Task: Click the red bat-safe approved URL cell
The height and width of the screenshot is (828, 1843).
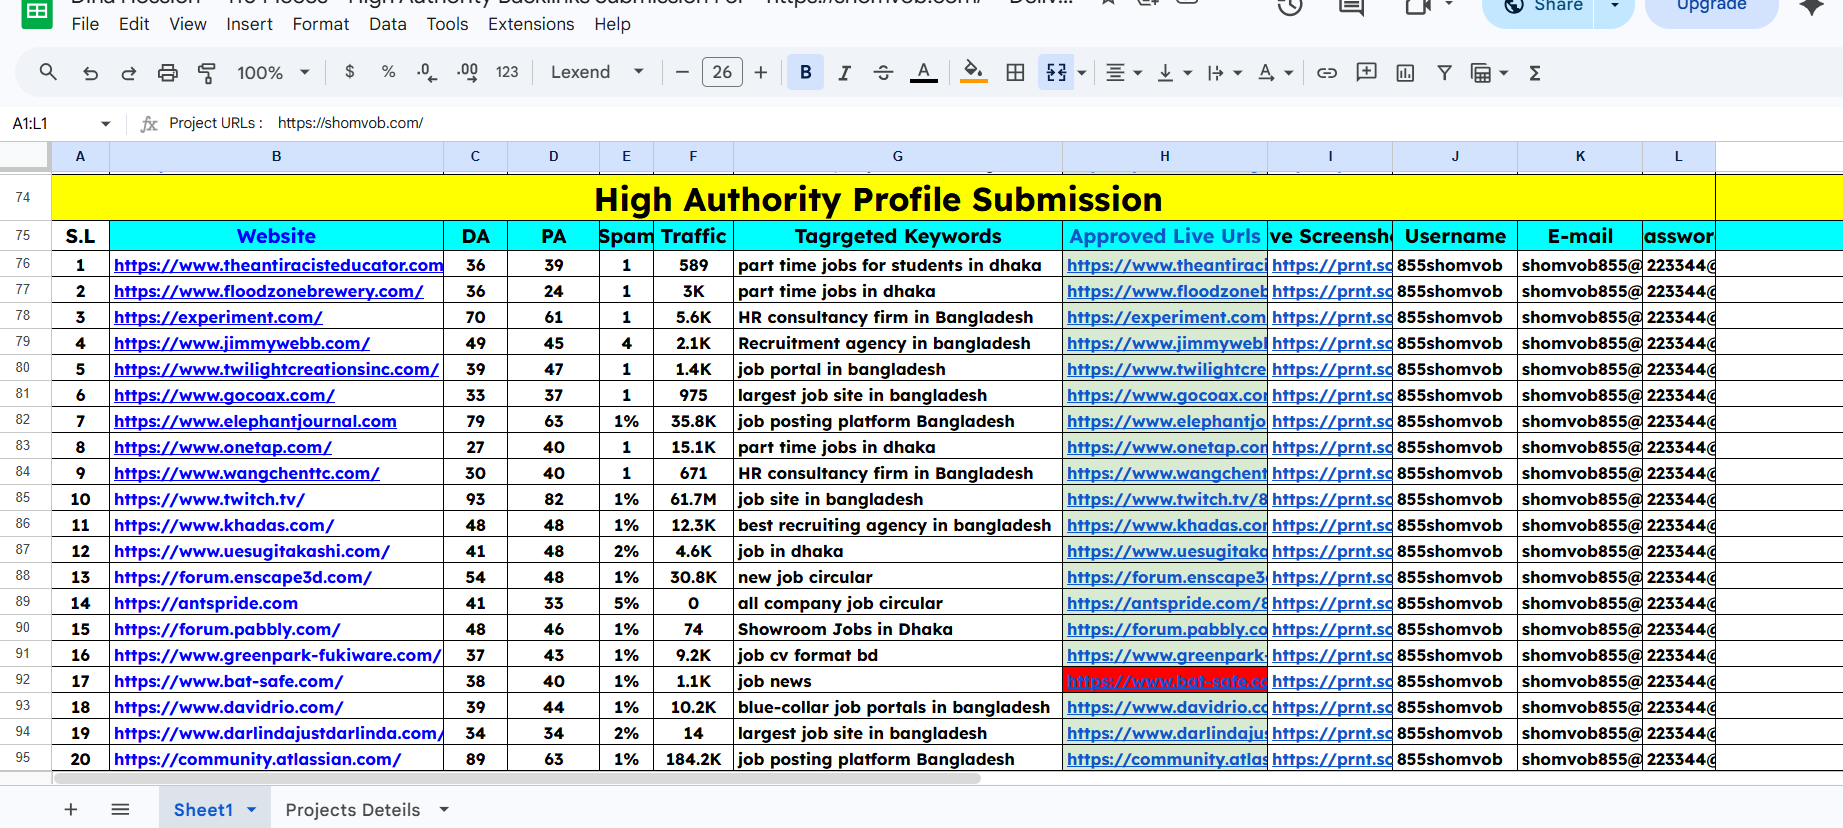Action: [x=1165, y=681]
